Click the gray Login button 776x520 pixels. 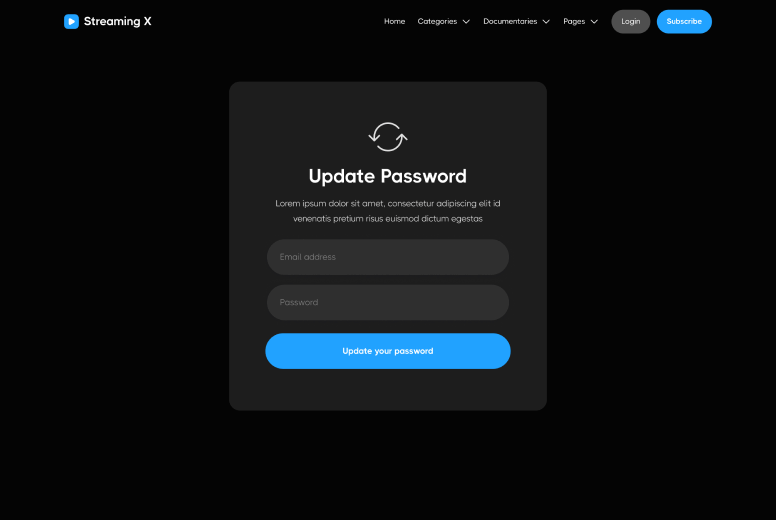click(630, 21)
